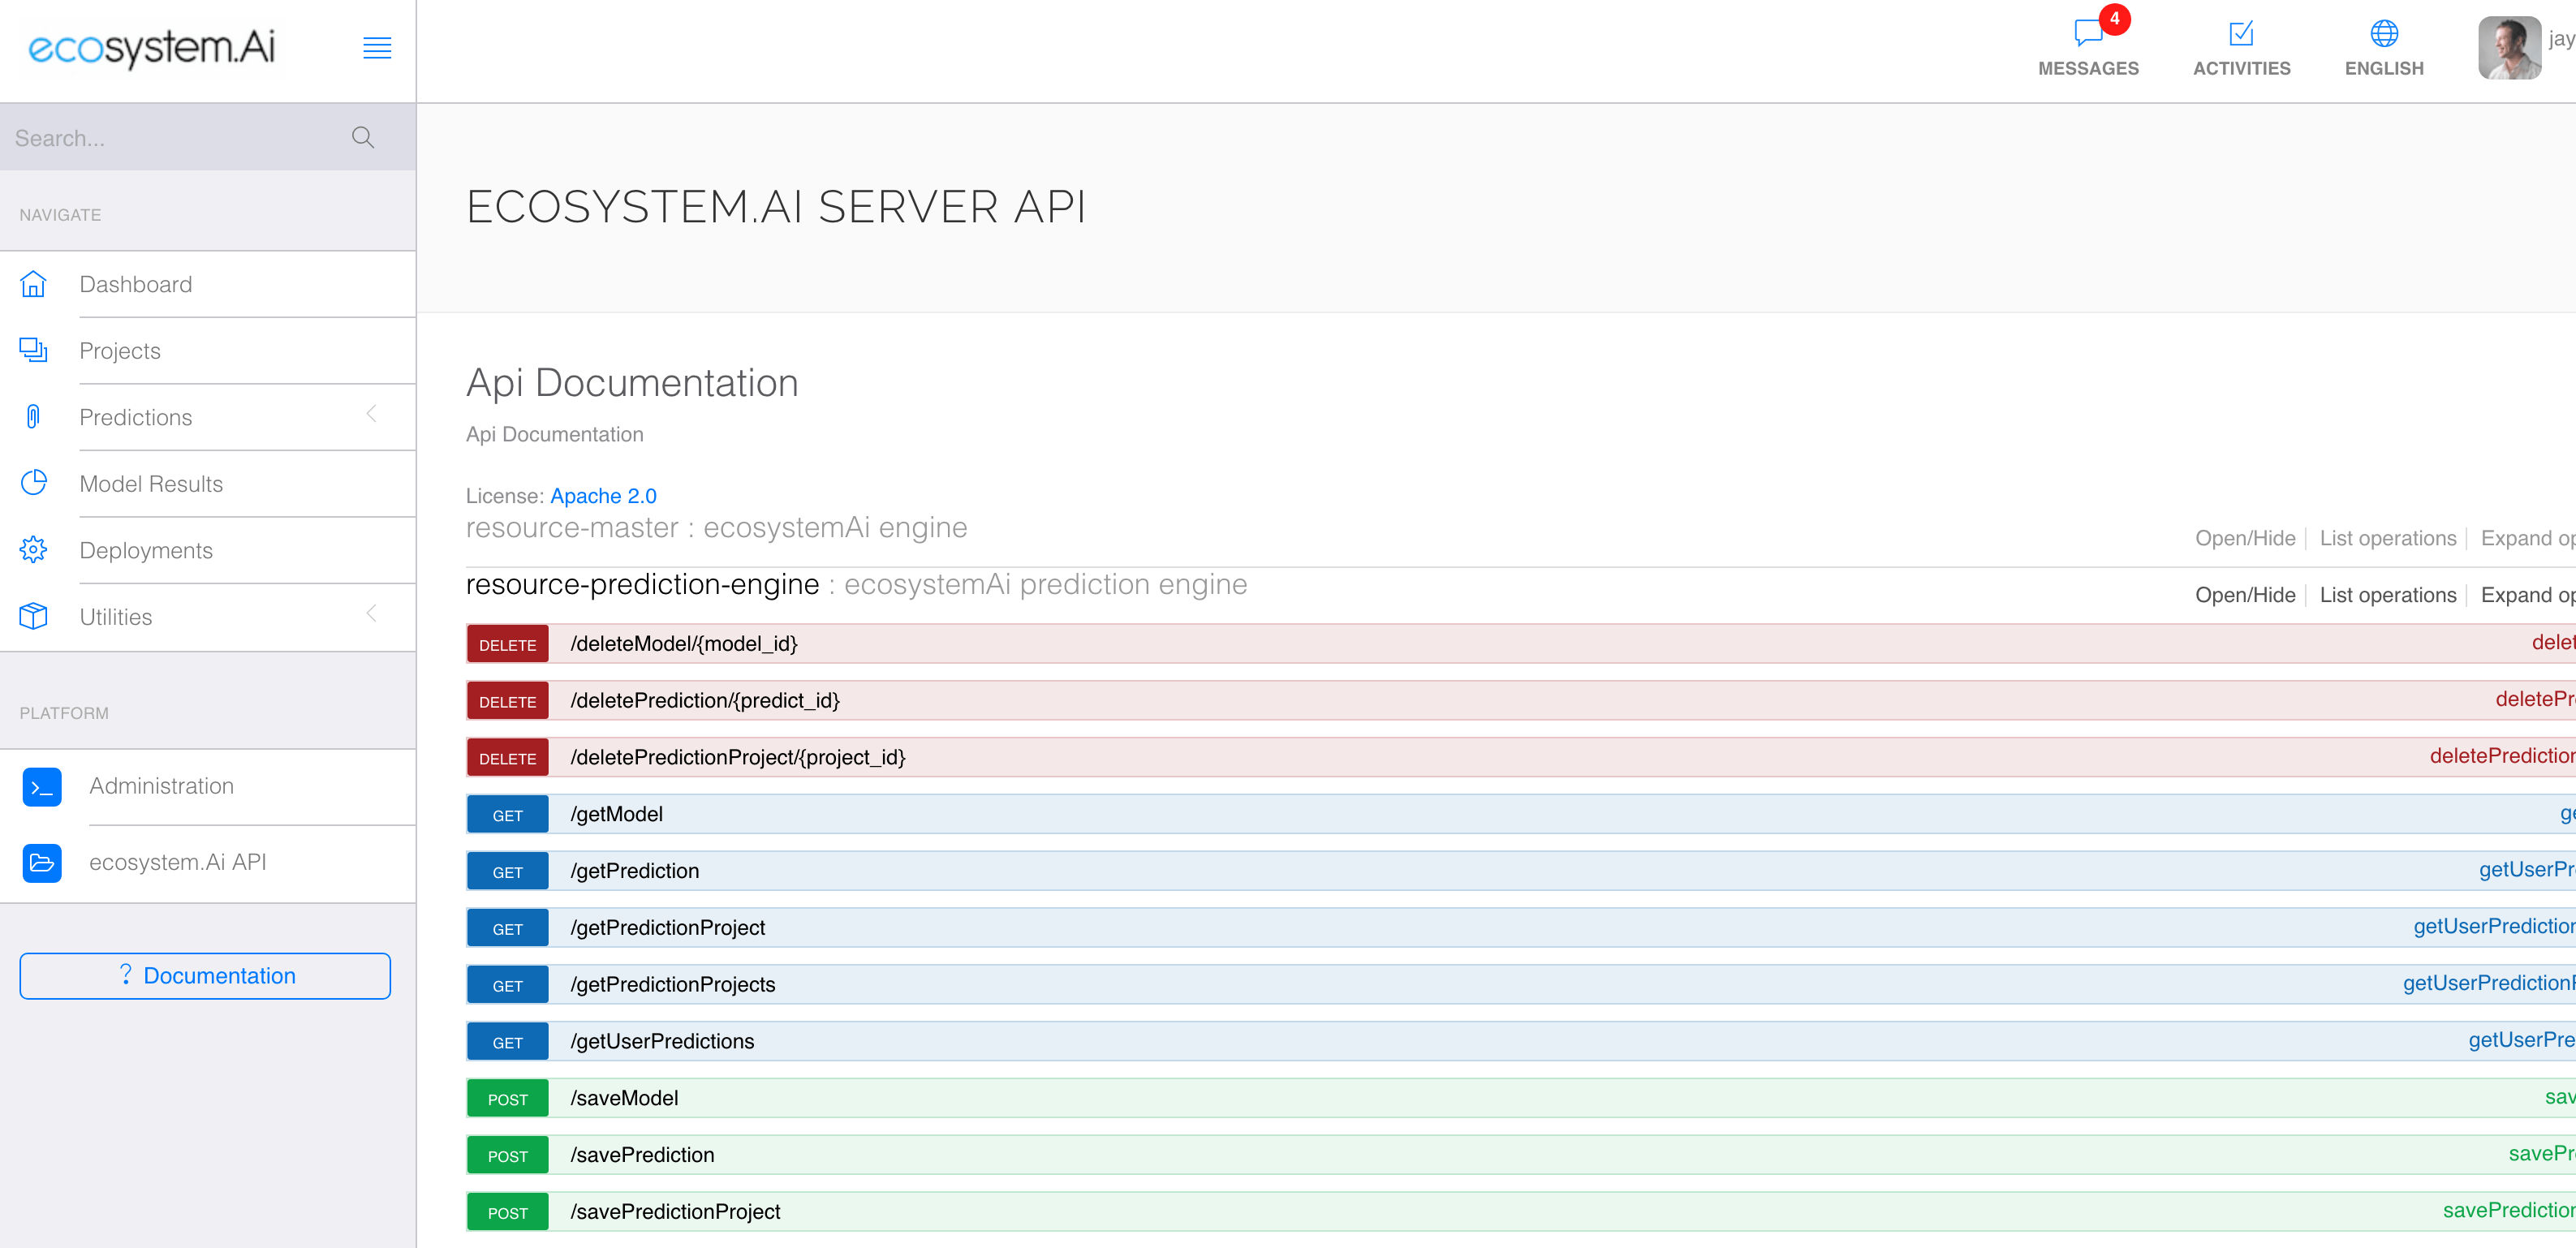This screenshot has width=2576, height=1248.
Task: Expand the Utilities submenu chevron
Action: pyautogui.click(x=371, y=614)
